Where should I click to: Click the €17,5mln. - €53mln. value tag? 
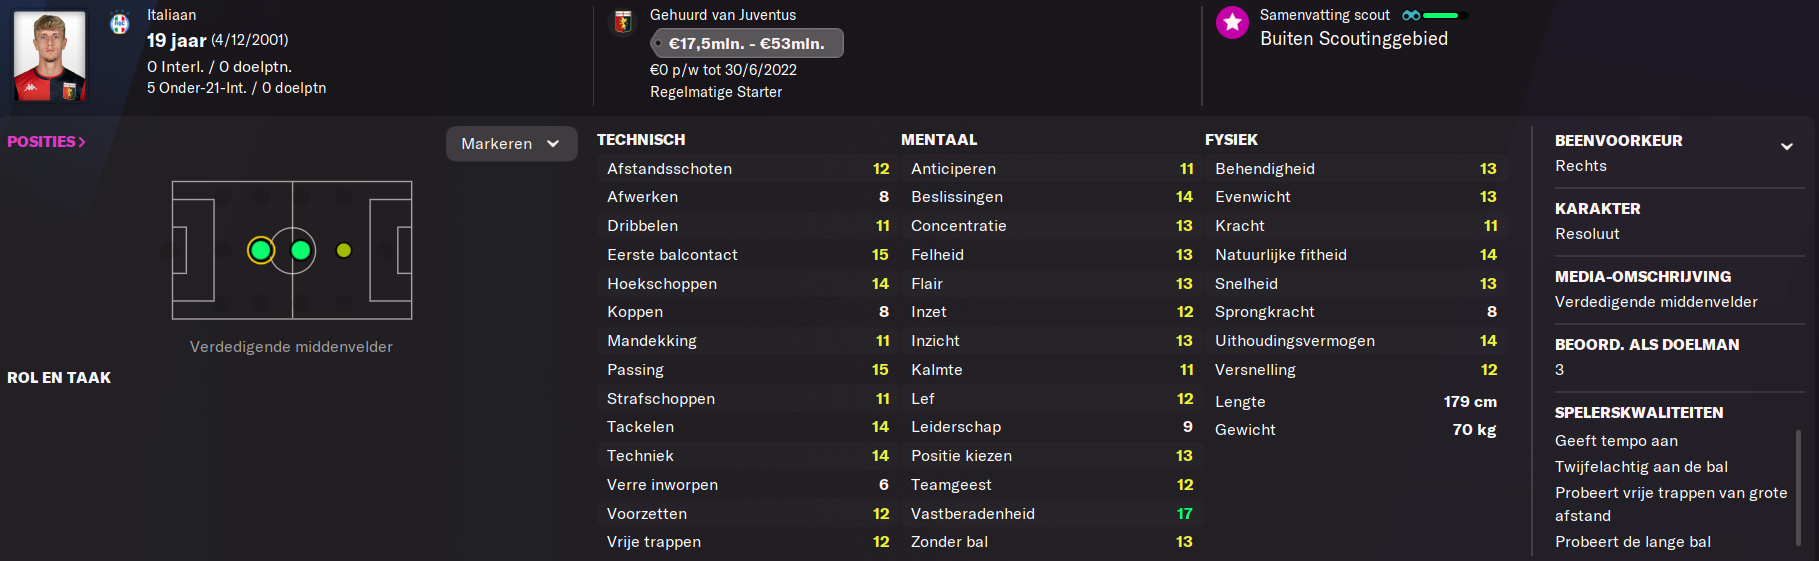click(x=746, y=43)
